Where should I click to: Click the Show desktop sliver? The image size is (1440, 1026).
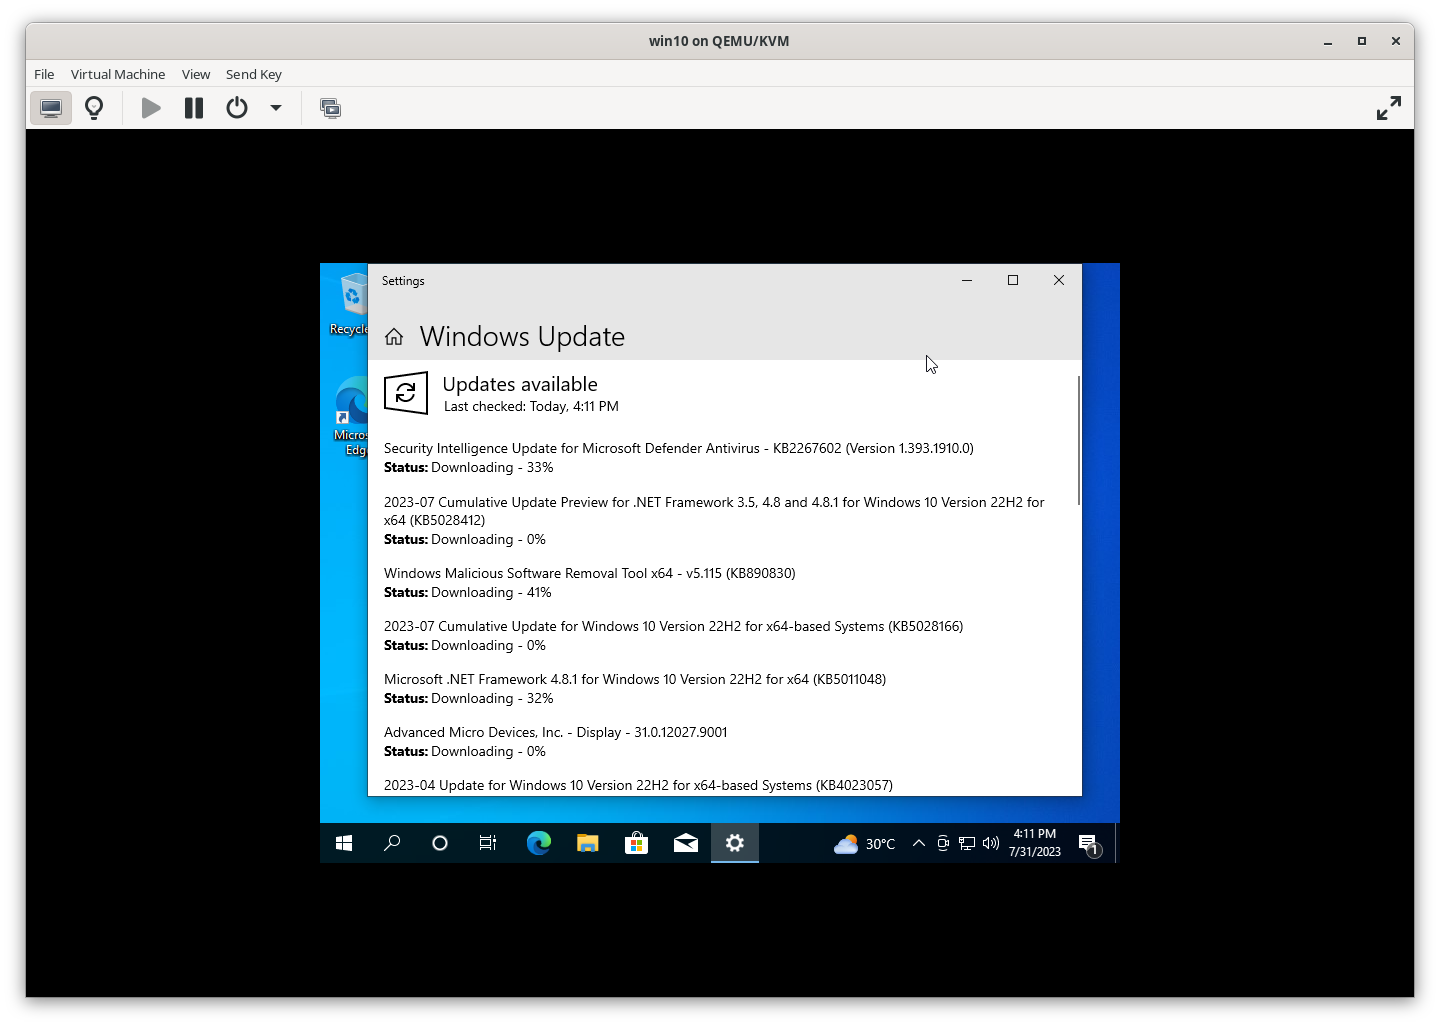click(x=1117, y=843)
